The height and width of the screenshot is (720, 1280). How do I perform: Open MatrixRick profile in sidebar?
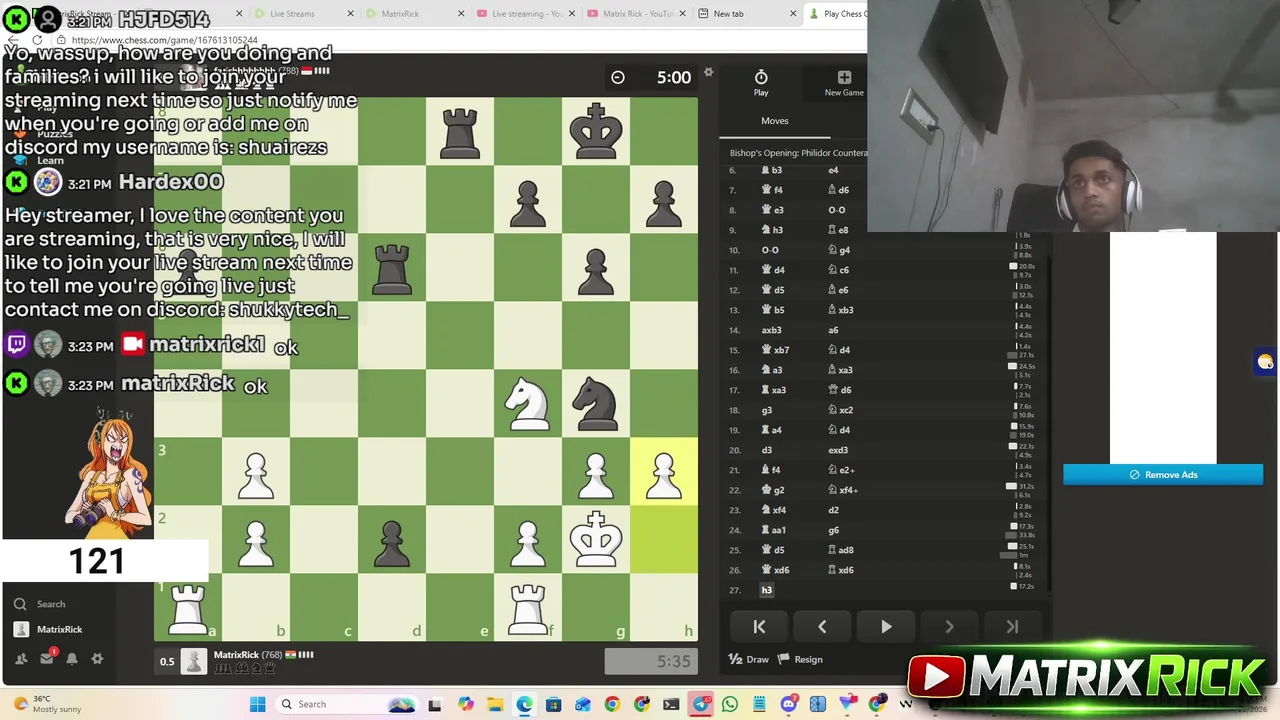click(48, 629)
